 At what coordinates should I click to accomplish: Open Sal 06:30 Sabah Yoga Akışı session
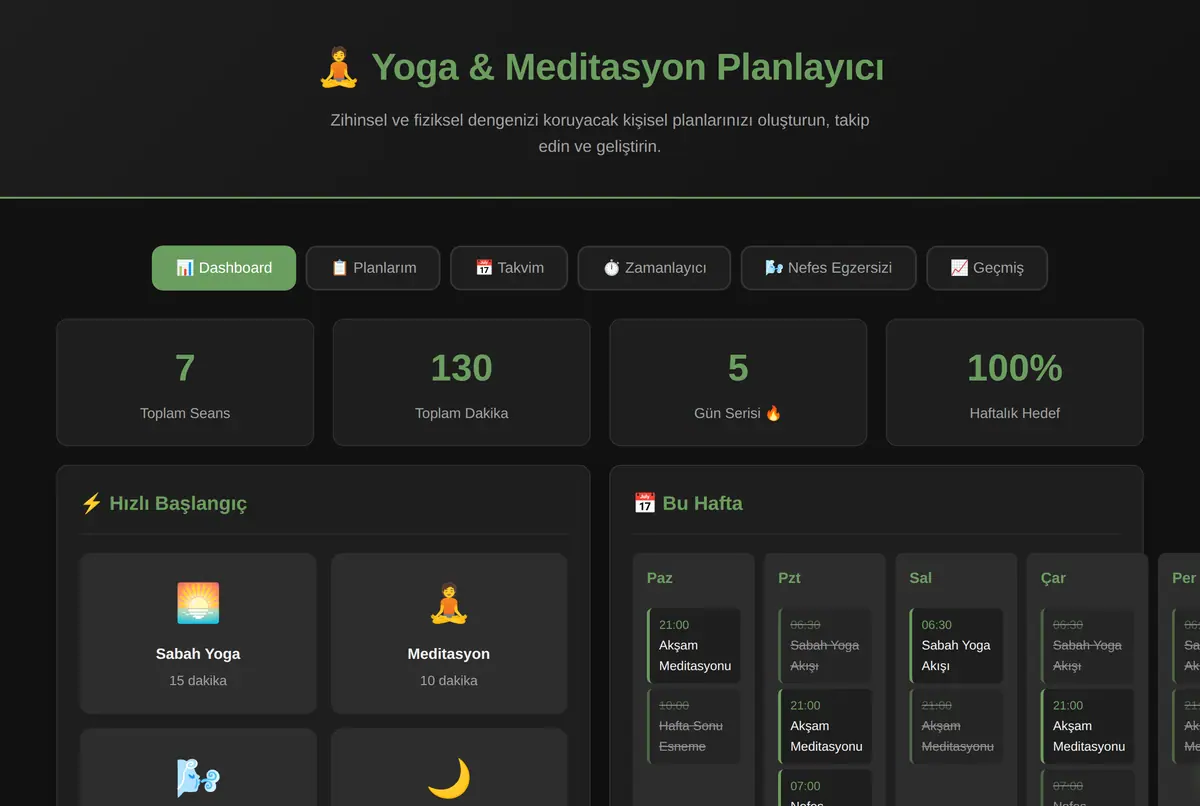(x=956, y=645)
